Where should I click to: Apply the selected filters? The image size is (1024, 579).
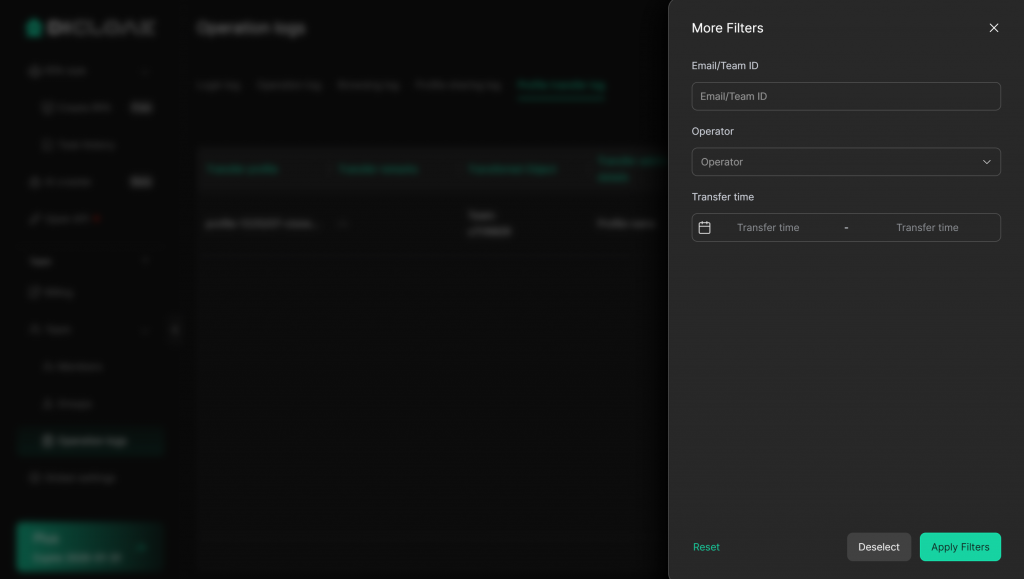click(x=959, y=547)
